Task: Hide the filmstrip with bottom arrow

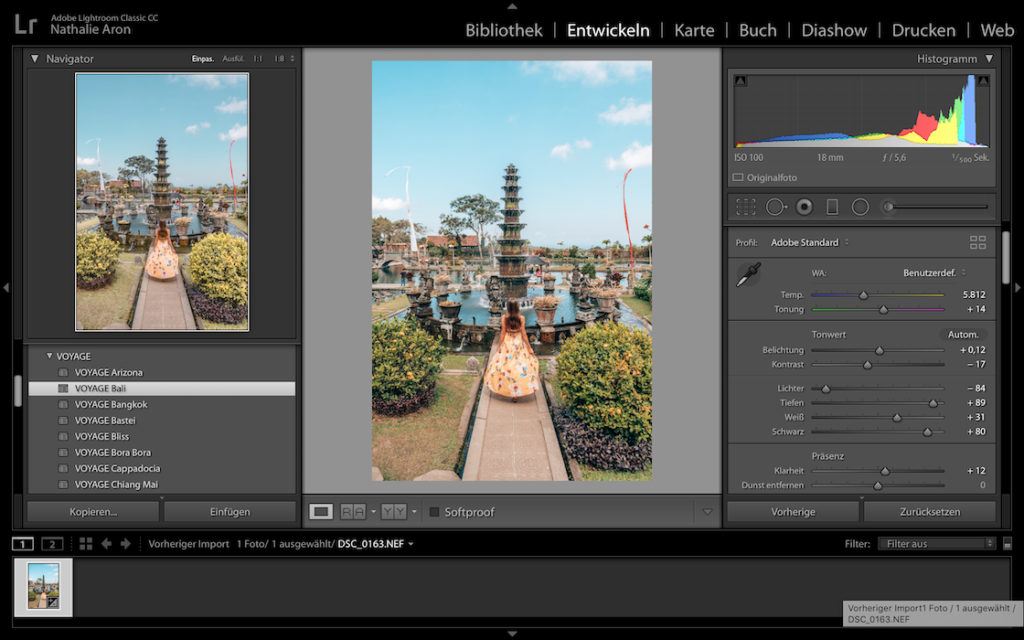Action: pos(512,633)
